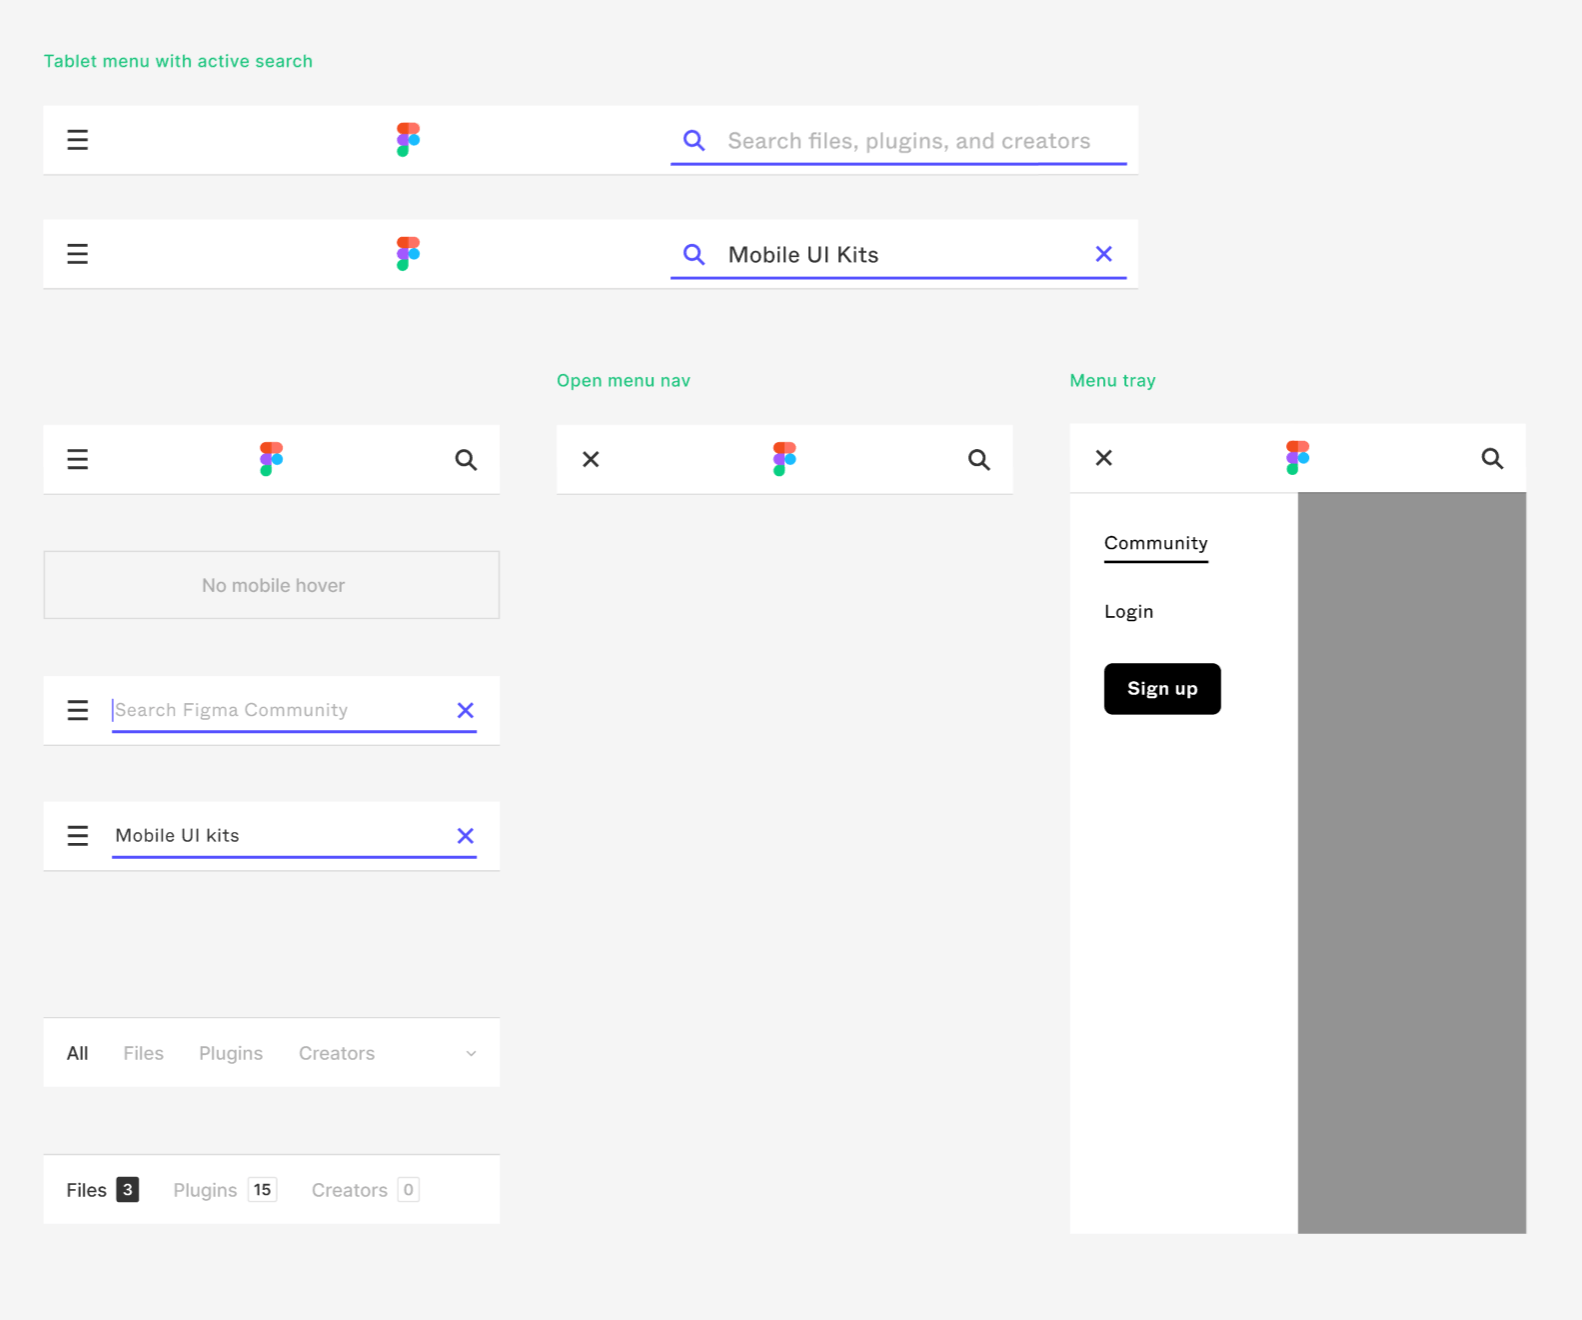Switch to the Creators filter tab without badge

pyautogui.click(x=336, y=1053)
